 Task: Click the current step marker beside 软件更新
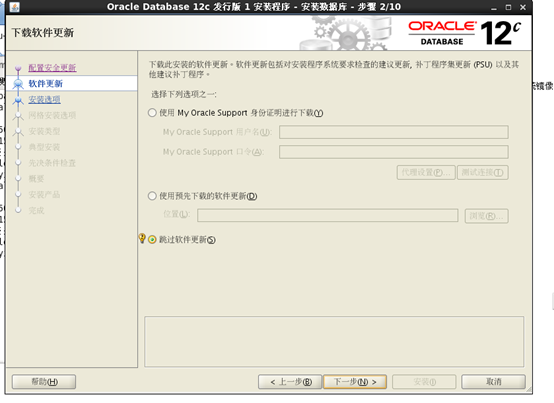(x=18, y=84)
